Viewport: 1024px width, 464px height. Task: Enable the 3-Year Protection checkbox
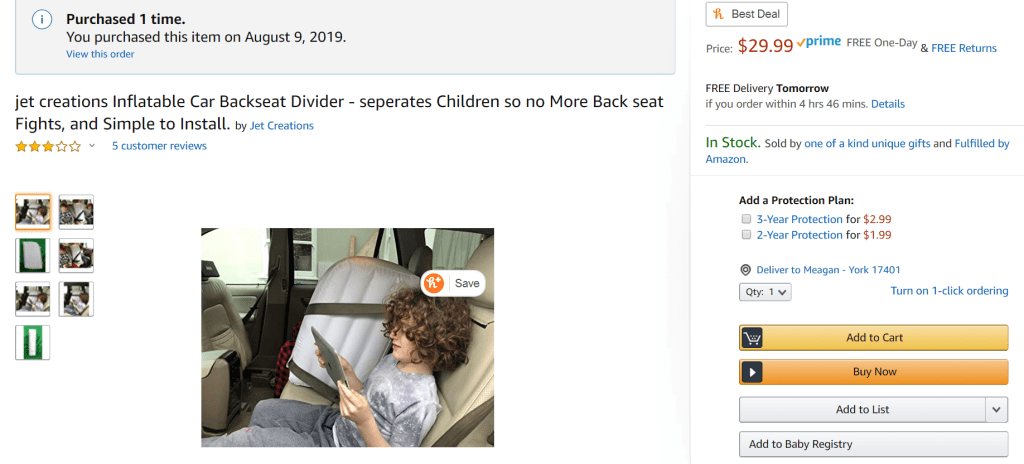pos(746,219)
